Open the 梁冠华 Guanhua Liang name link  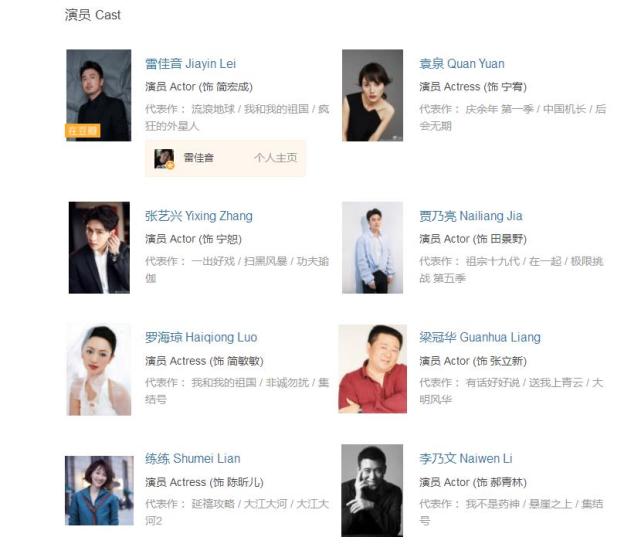click(480, 337)
